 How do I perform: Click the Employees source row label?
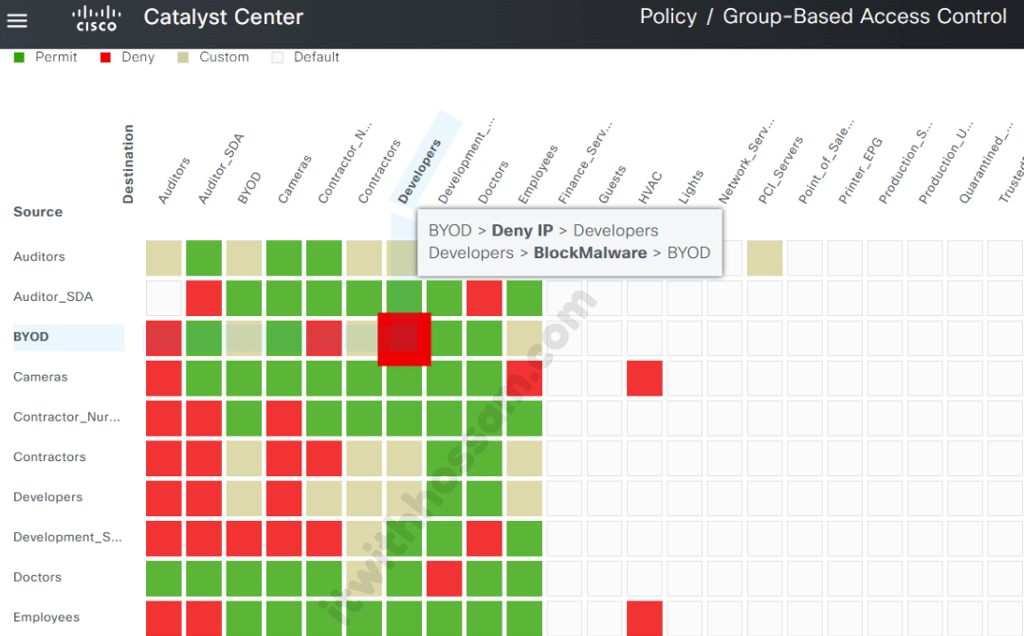pyautogui.click(x=46, y=617)
